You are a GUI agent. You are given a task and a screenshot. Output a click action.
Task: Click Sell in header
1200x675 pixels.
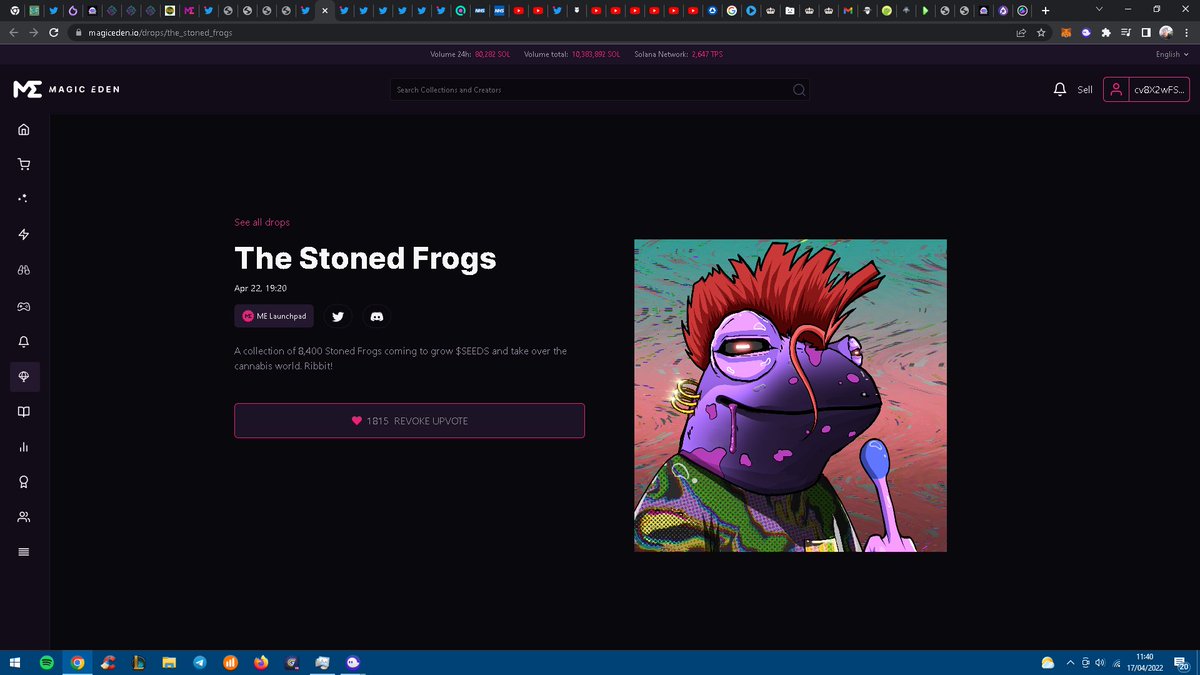coord(1085,90)
